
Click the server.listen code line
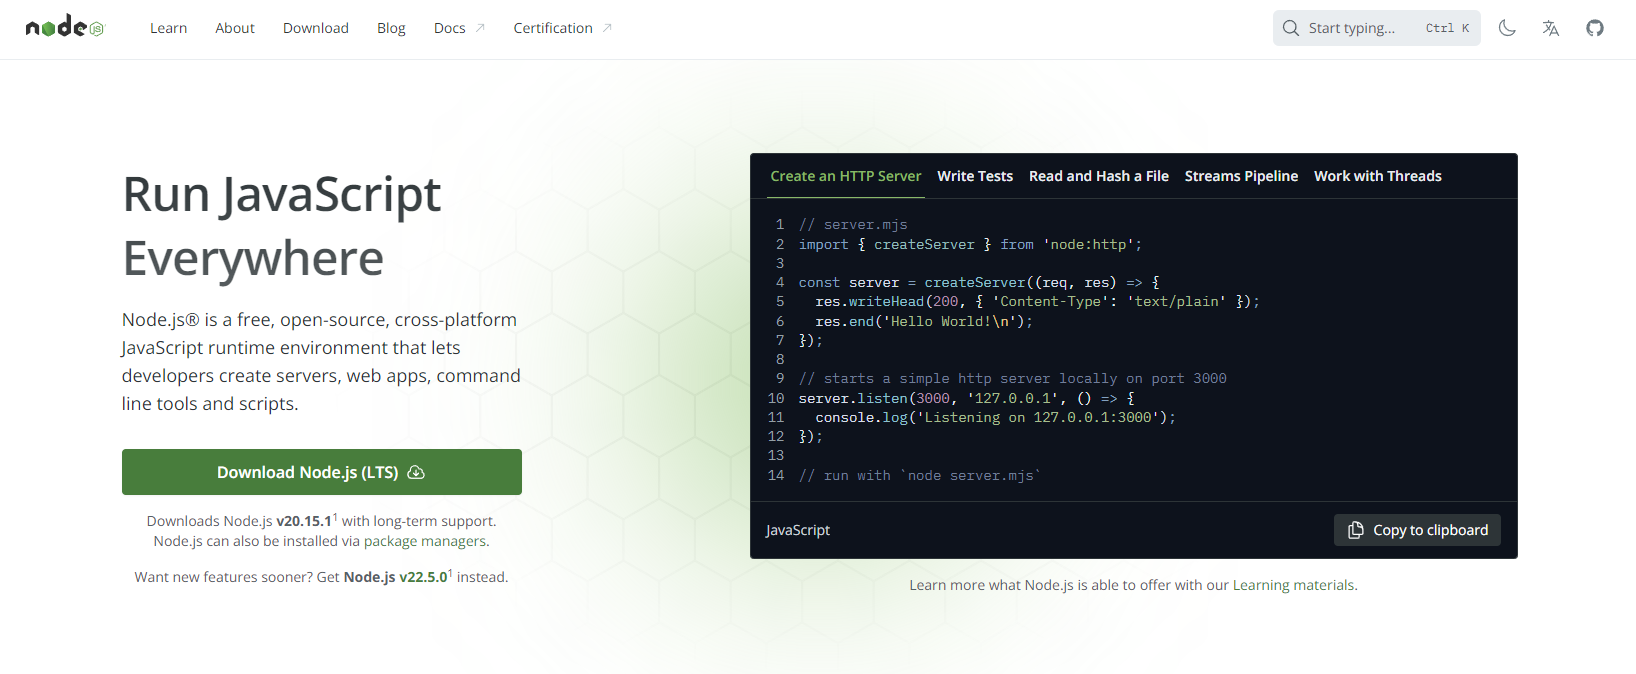click(x=967, y=398)
